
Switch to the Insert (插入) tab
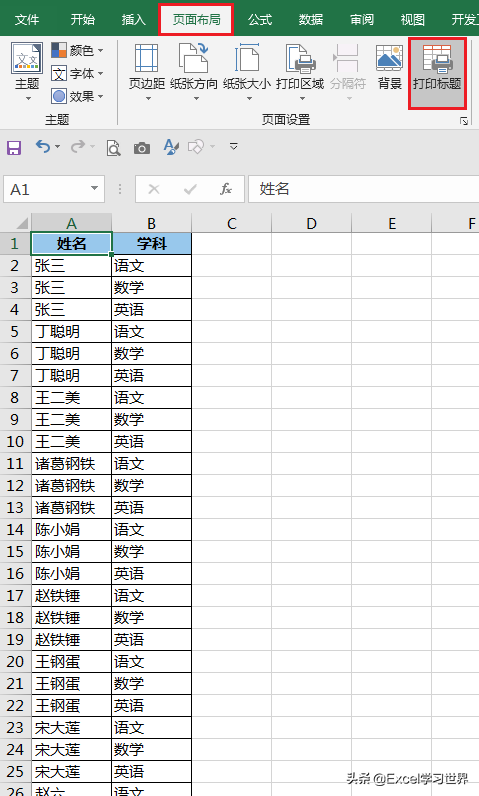(133, 19)
